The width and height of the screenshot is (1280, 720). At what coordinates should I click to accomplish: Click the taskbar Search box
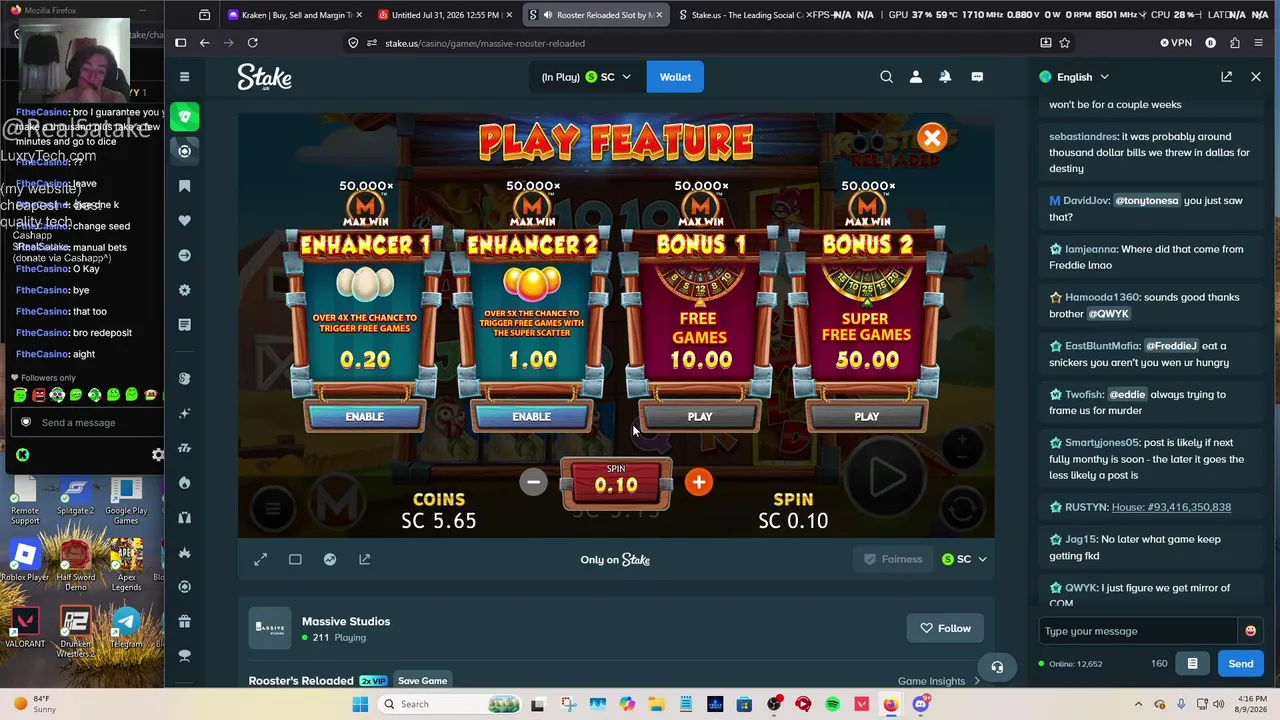pos(448,704)
